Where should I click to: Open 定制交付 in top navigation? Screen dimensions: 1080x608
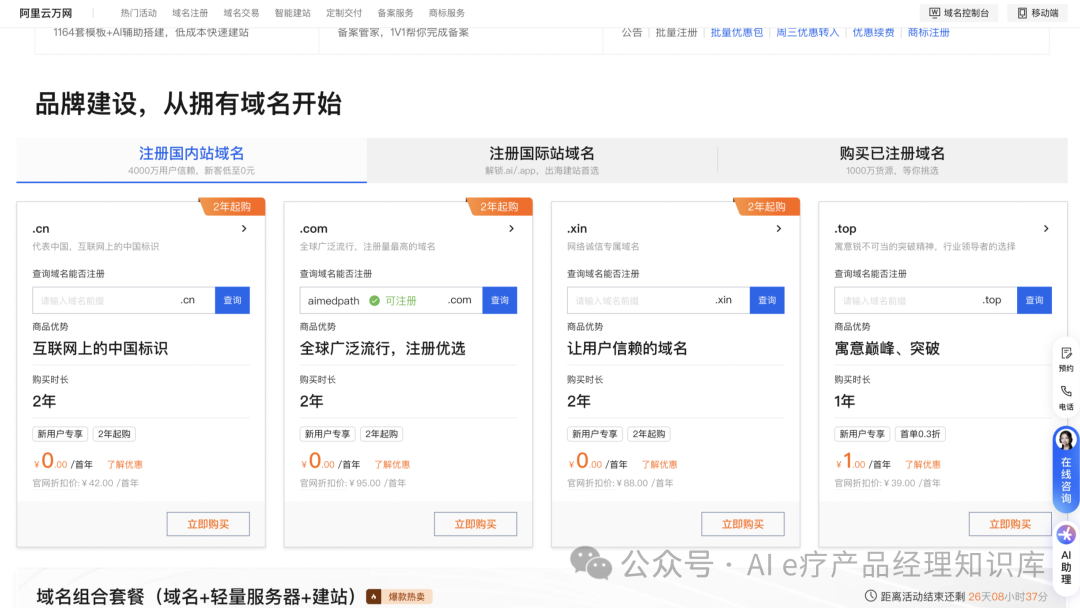pos(344,13)
